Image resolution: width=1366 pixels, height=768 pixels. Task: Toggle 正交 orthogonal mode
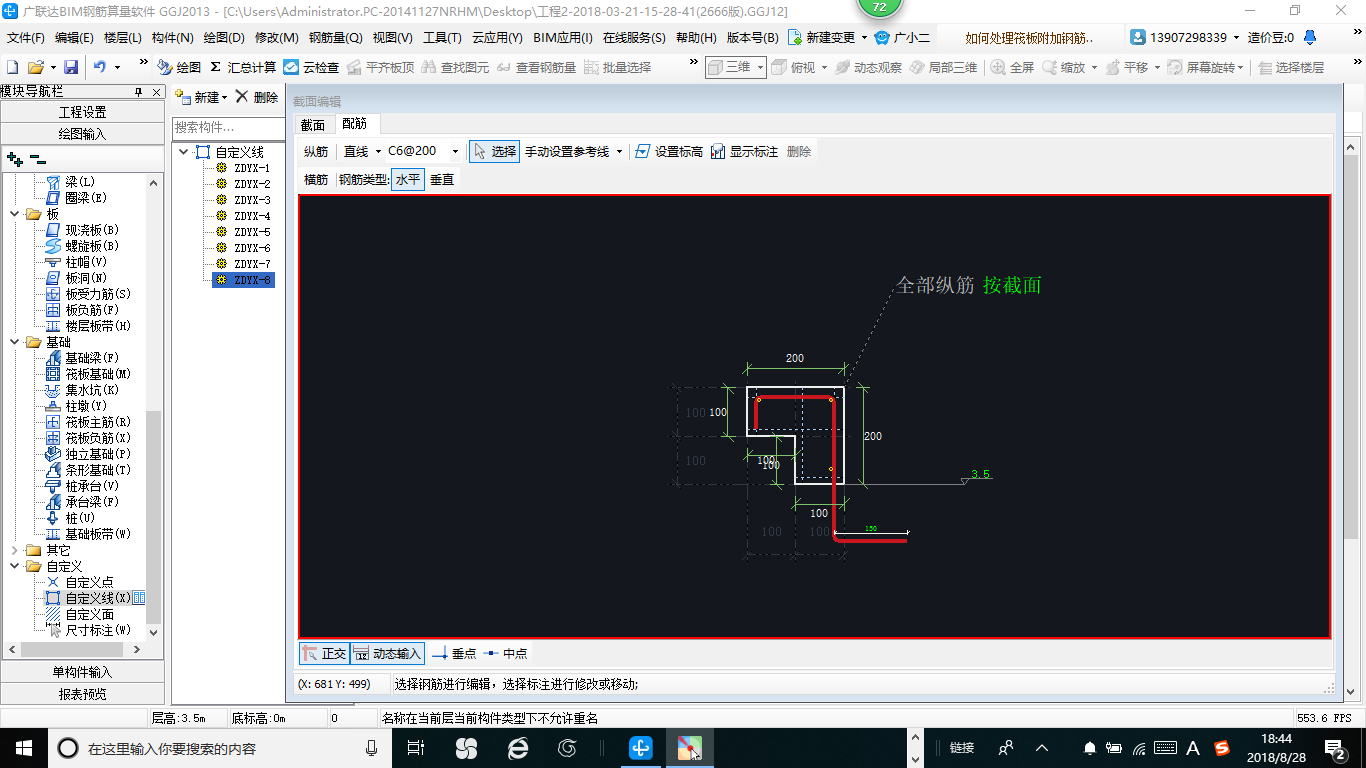[324, 654]
